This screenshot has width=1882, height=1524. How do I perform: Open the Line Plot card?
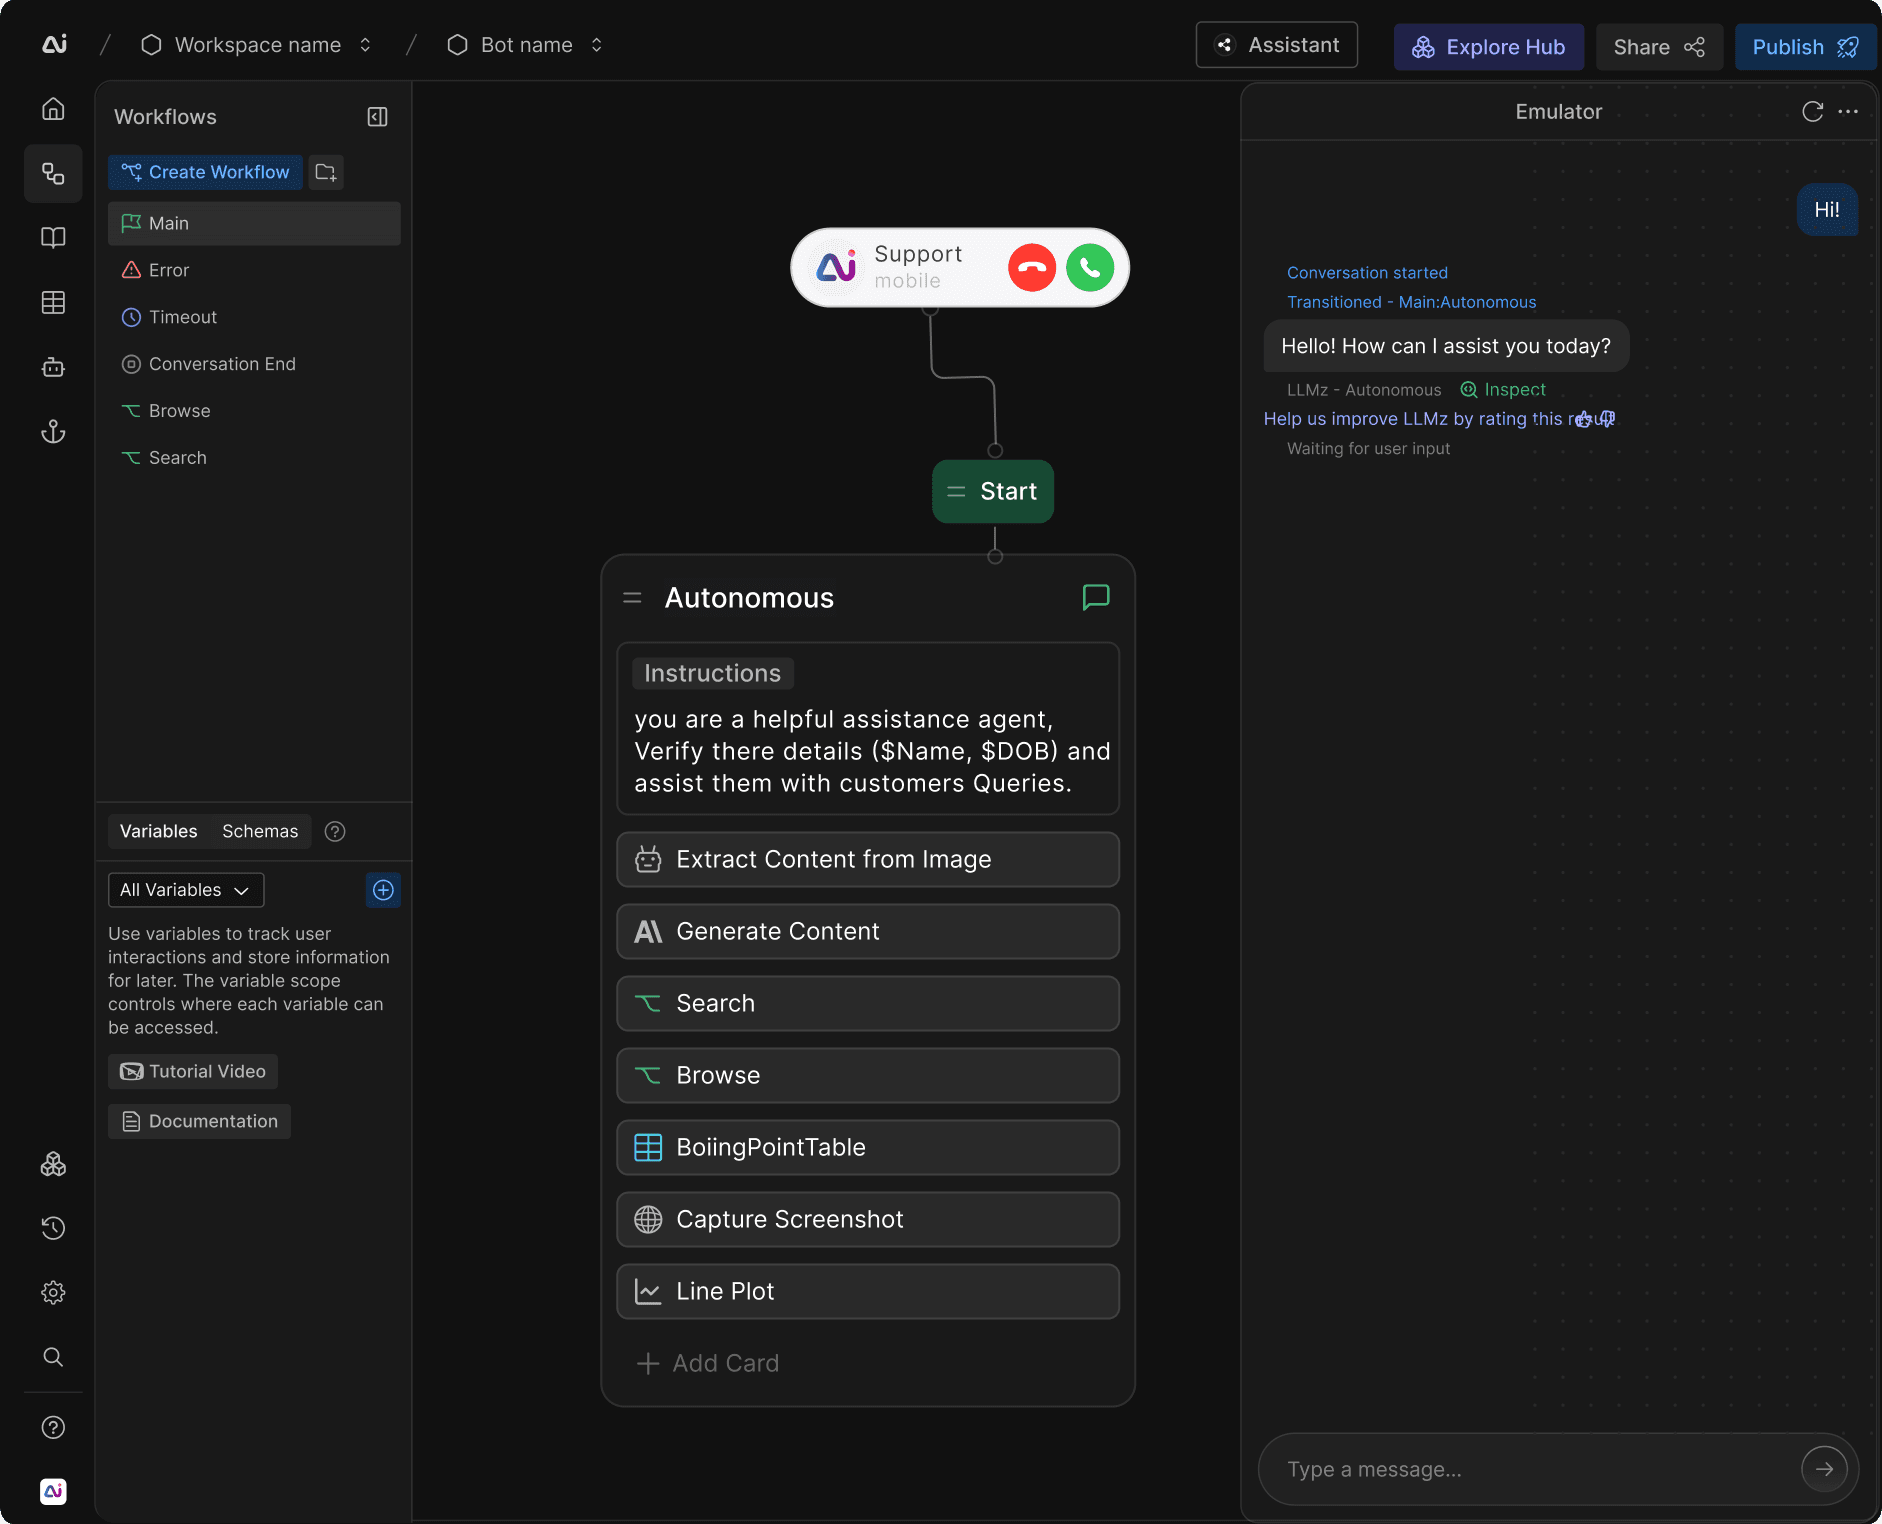pyautogui.click(x=868, y=1292)
